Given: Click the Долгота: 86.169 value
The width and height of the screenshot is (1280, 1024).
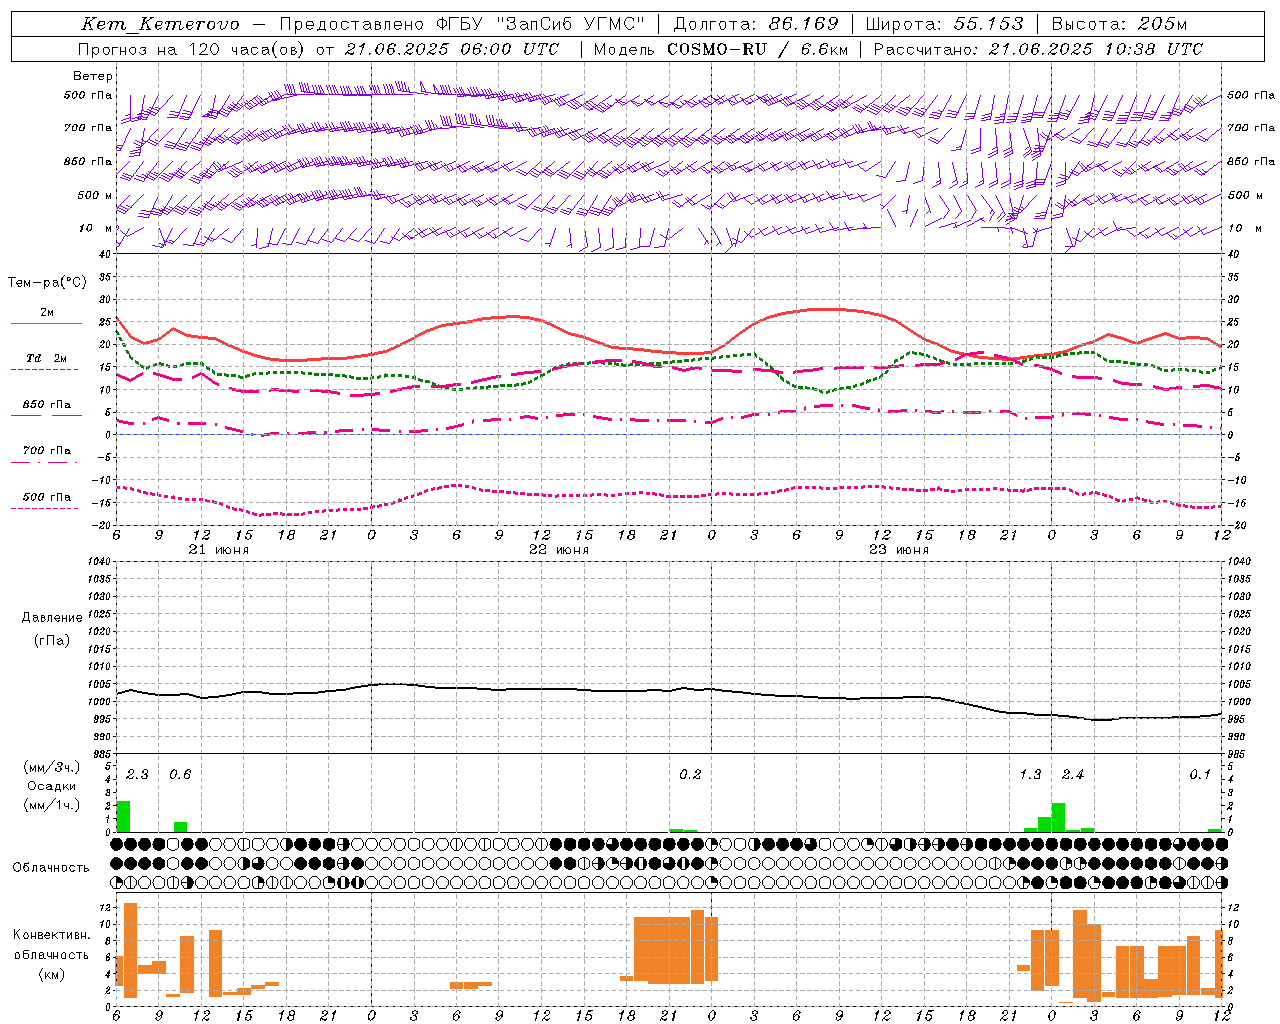Looking at the screenshot, I should coord(756,24).
